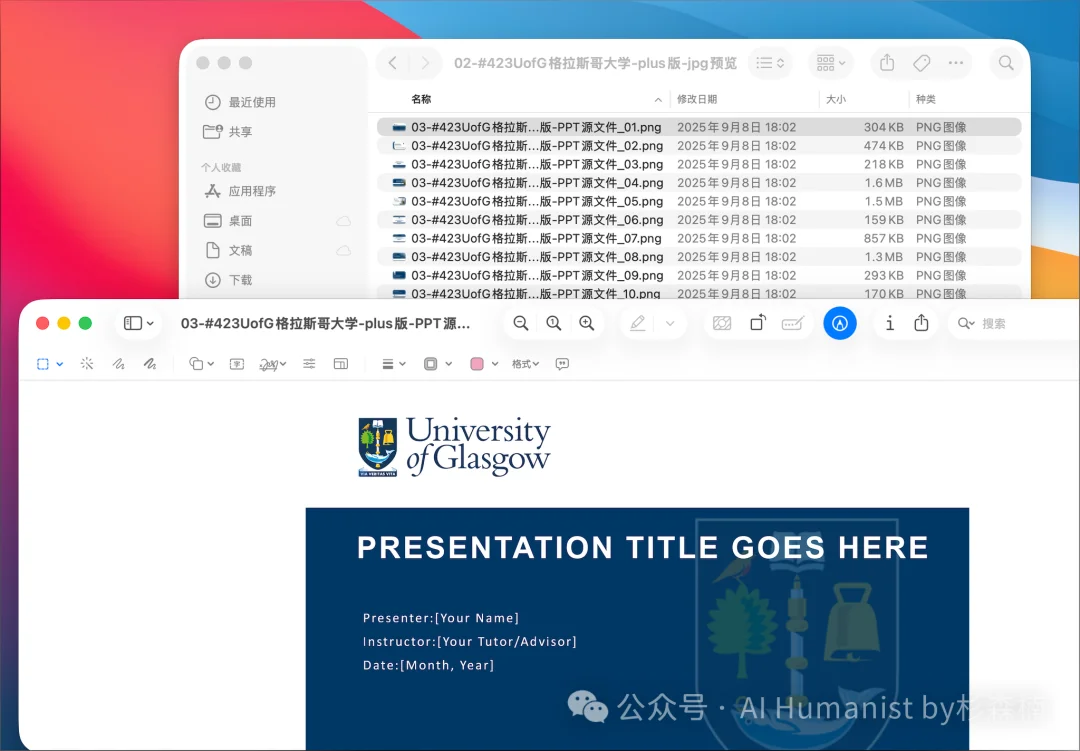Image resolution: width=1080 pixels, height=751 pixels.
Task: Click the zoom in magnifier in Preview
Action: (587, 323)
